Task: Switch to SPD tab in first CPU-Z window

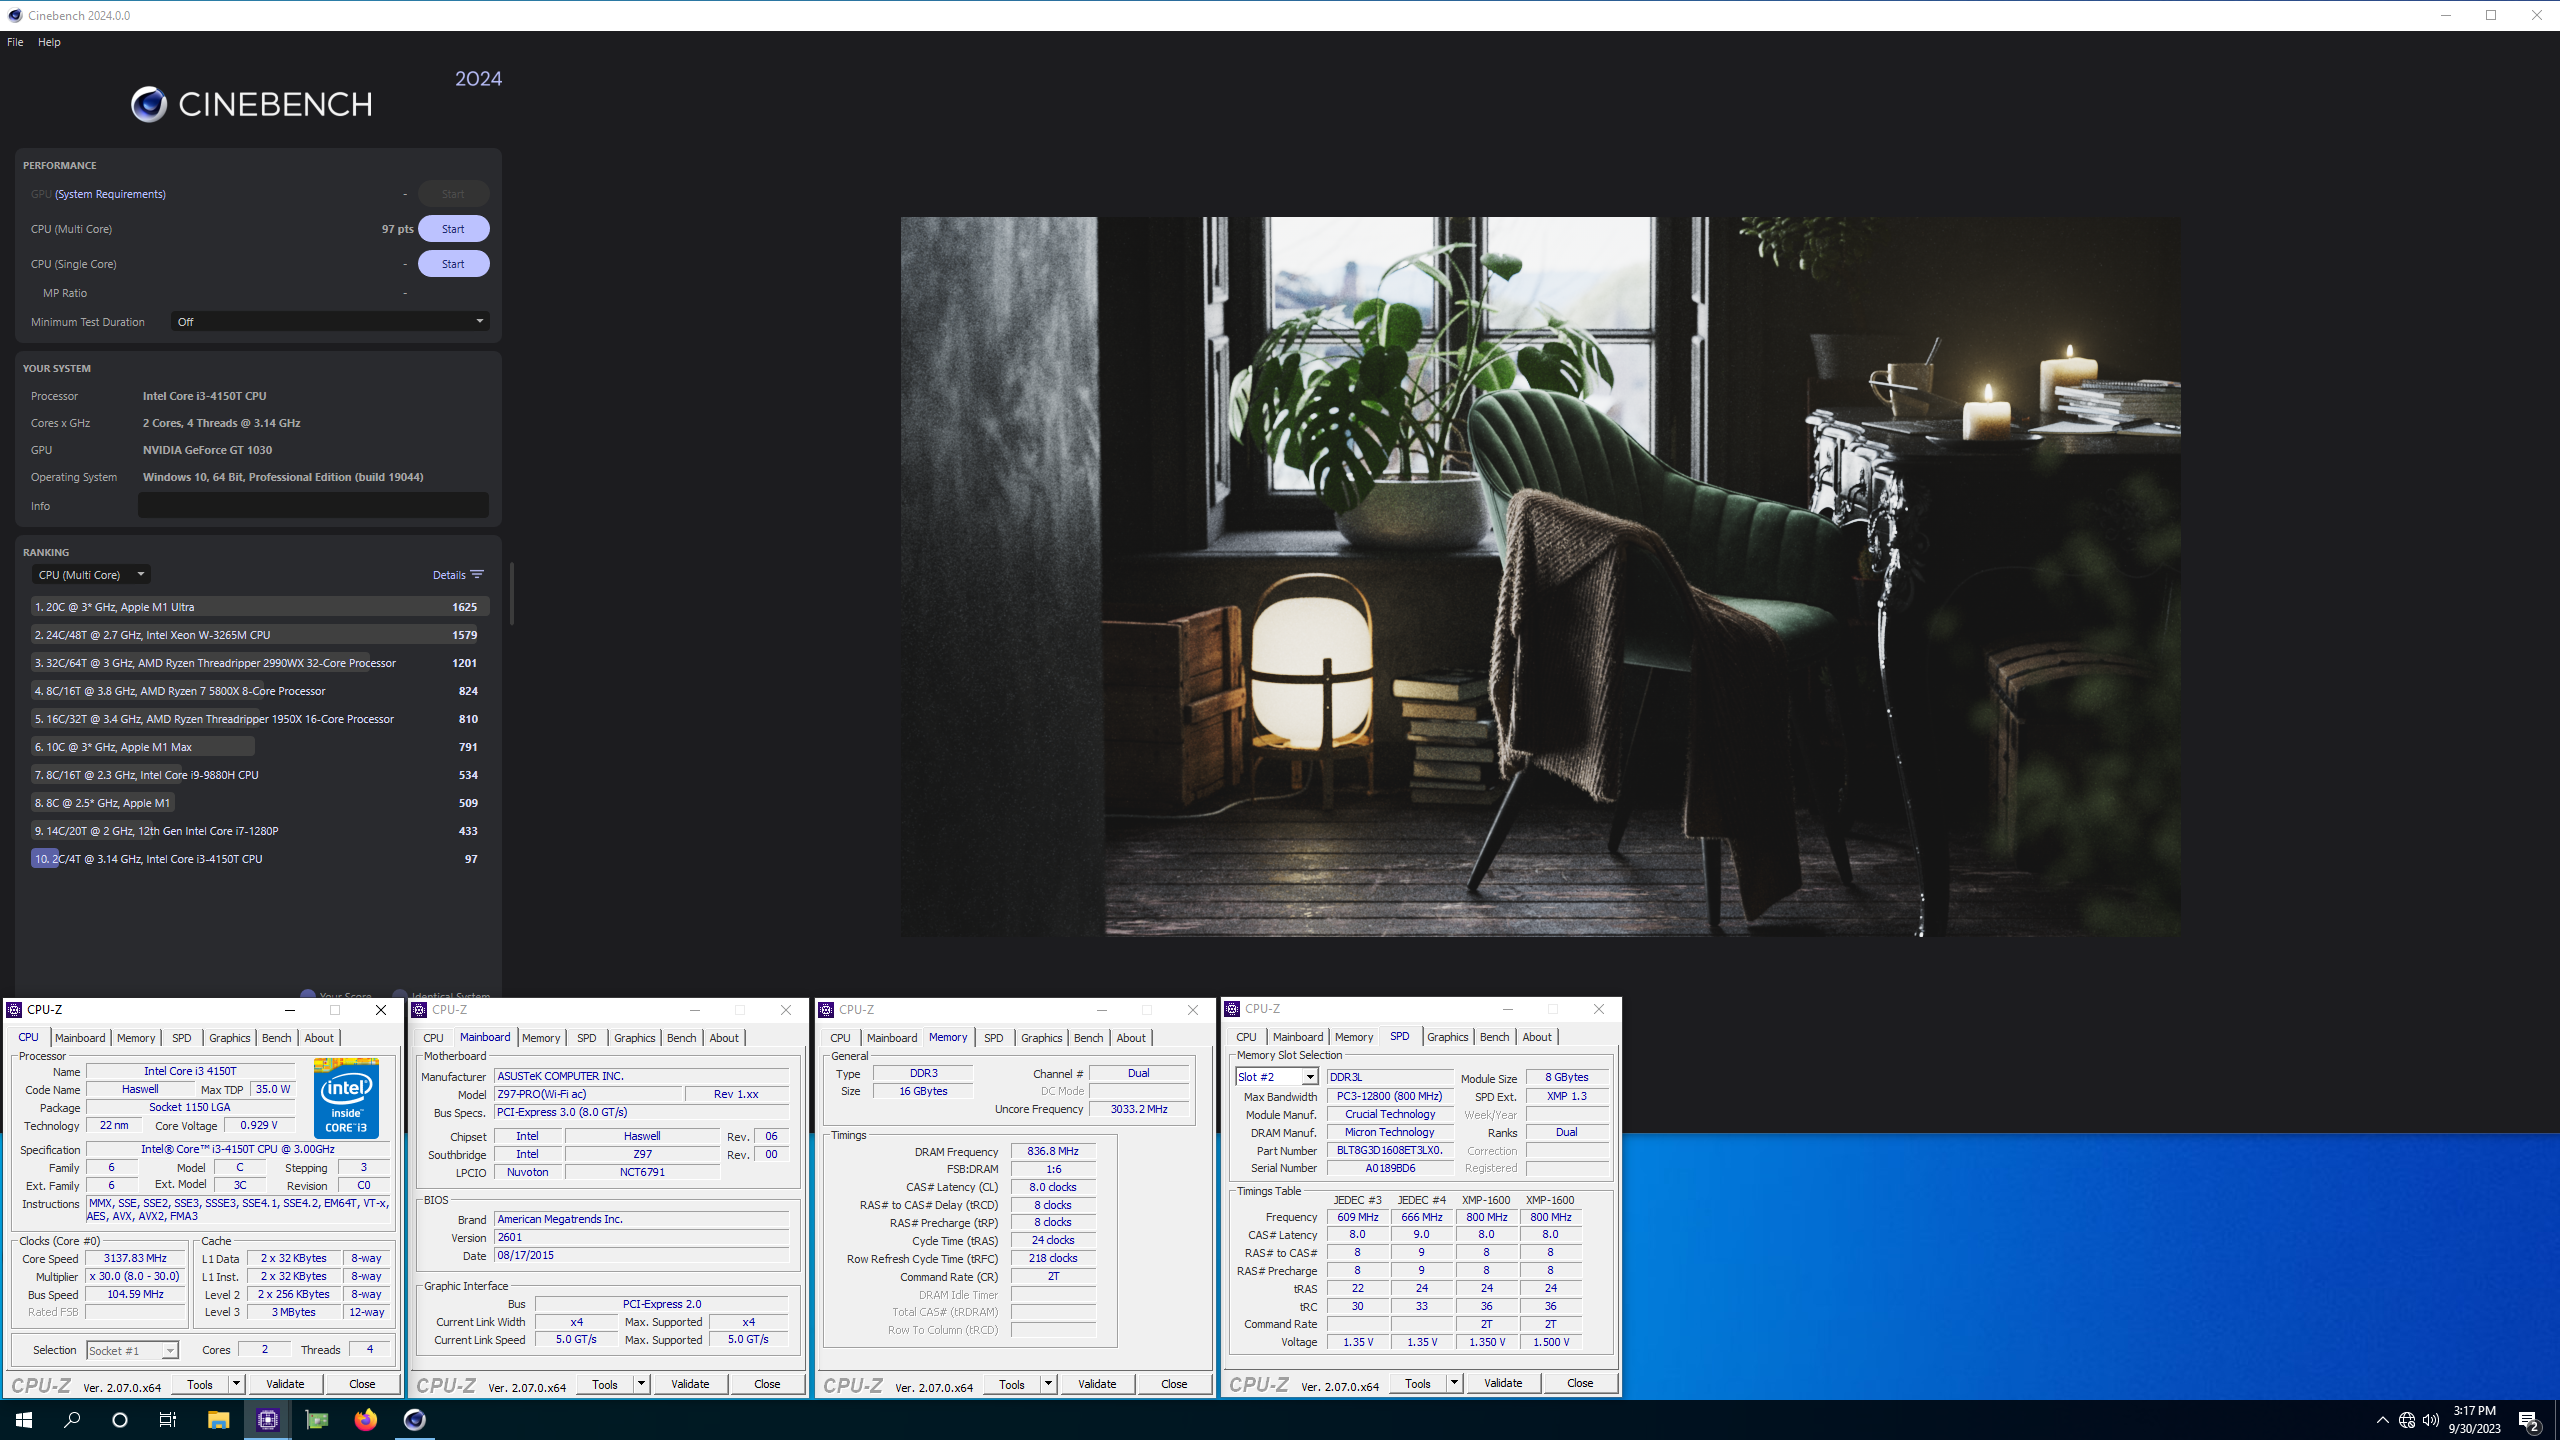Action: click(181, 1038)
